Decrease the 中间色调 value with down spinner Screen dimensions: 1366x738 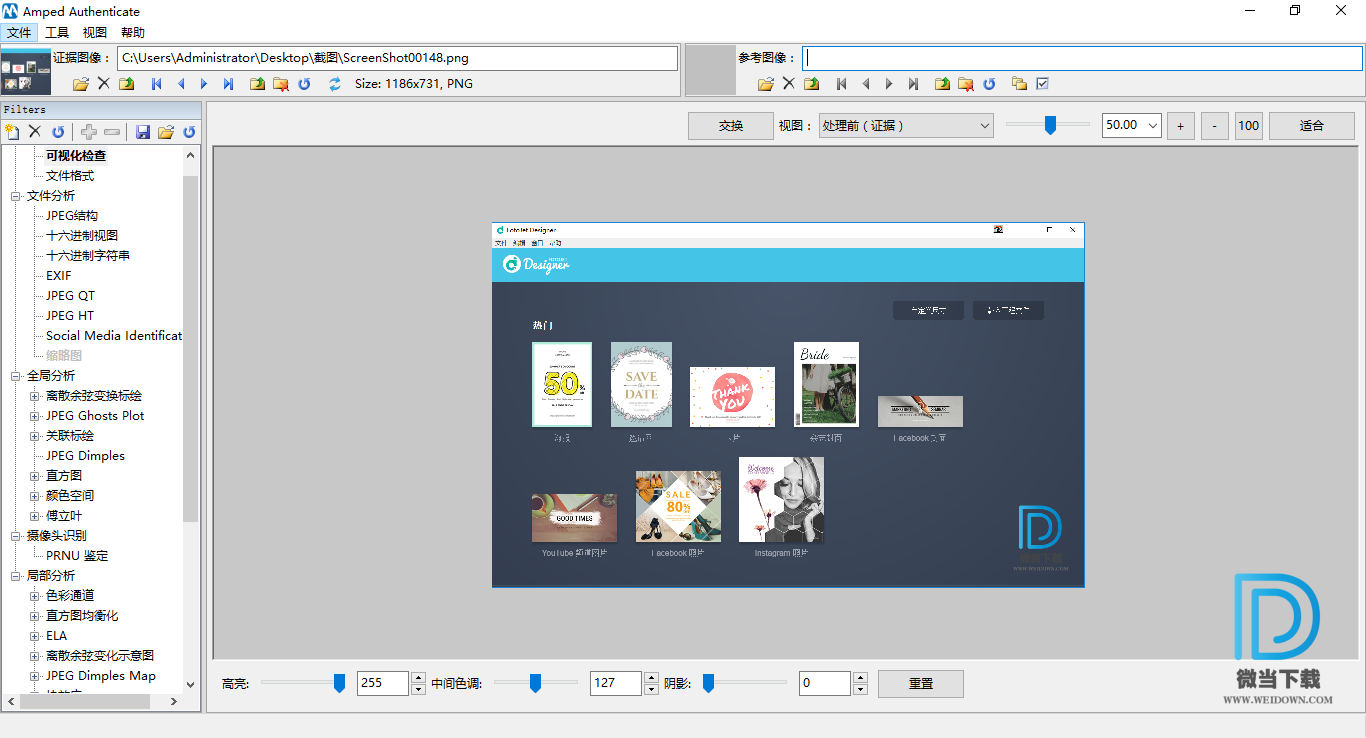pyautogui.click(x=651, y=689)
